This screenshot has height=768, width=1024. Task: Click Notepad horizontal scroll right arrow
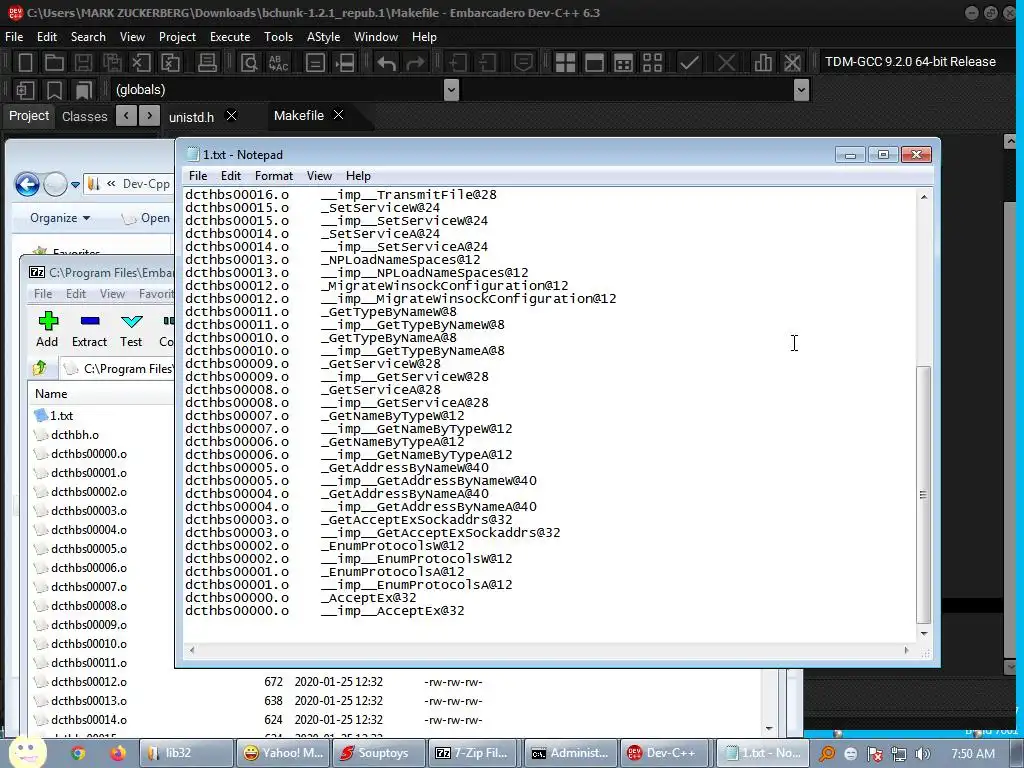906,650
